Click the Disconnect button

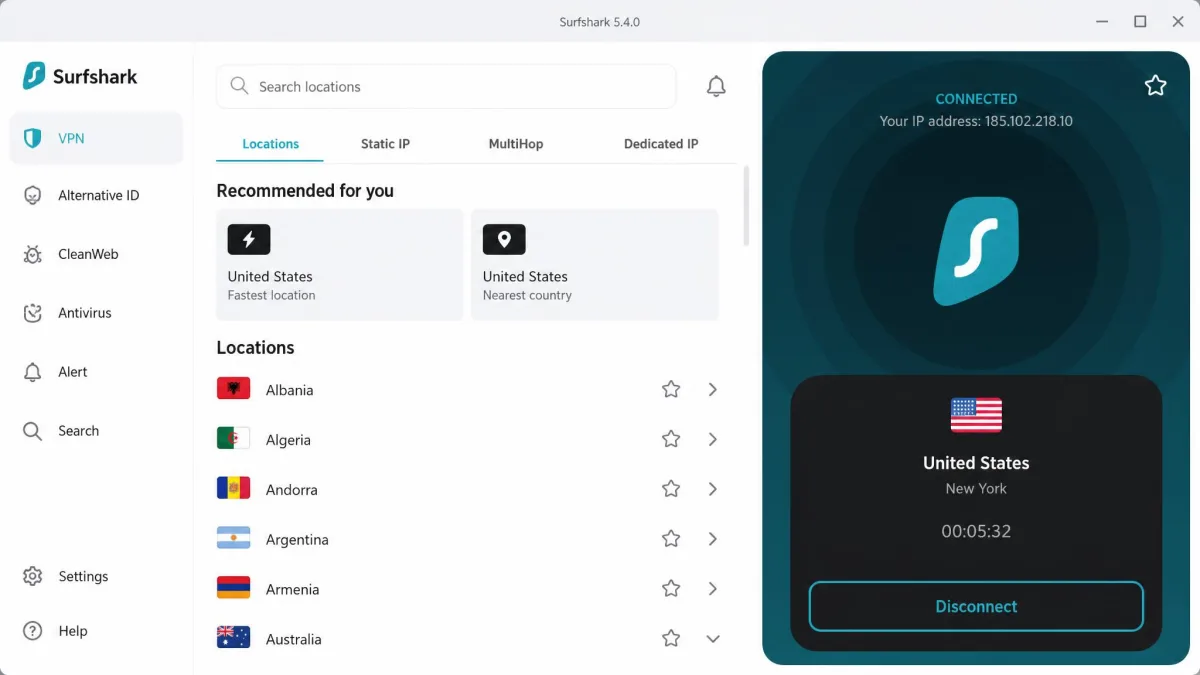(x=976, y=606)
